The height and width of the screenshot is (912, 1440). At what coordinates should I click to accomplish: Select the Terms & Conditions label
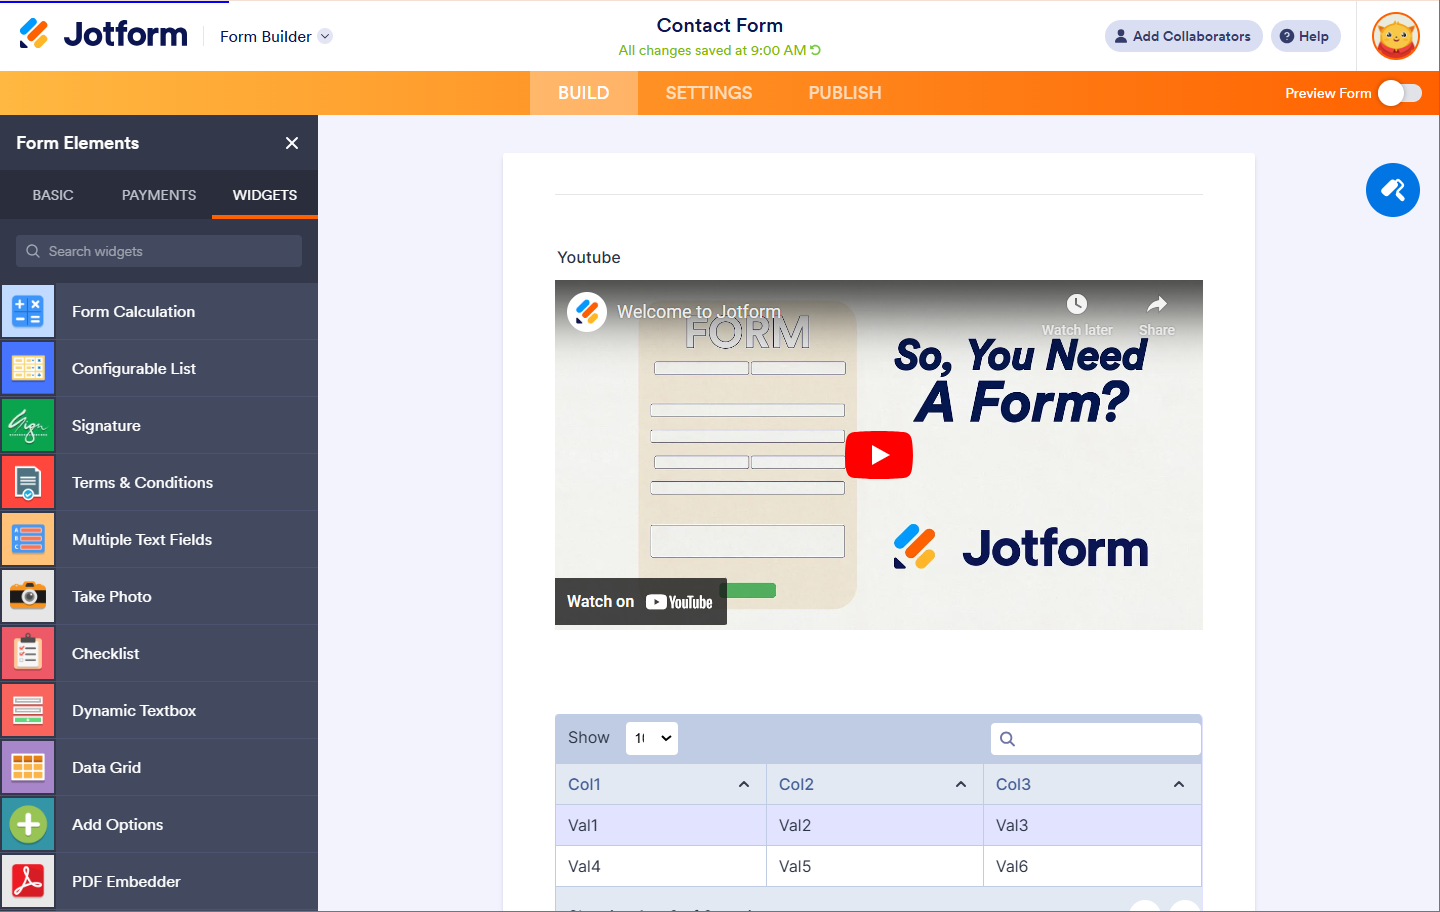143,482
